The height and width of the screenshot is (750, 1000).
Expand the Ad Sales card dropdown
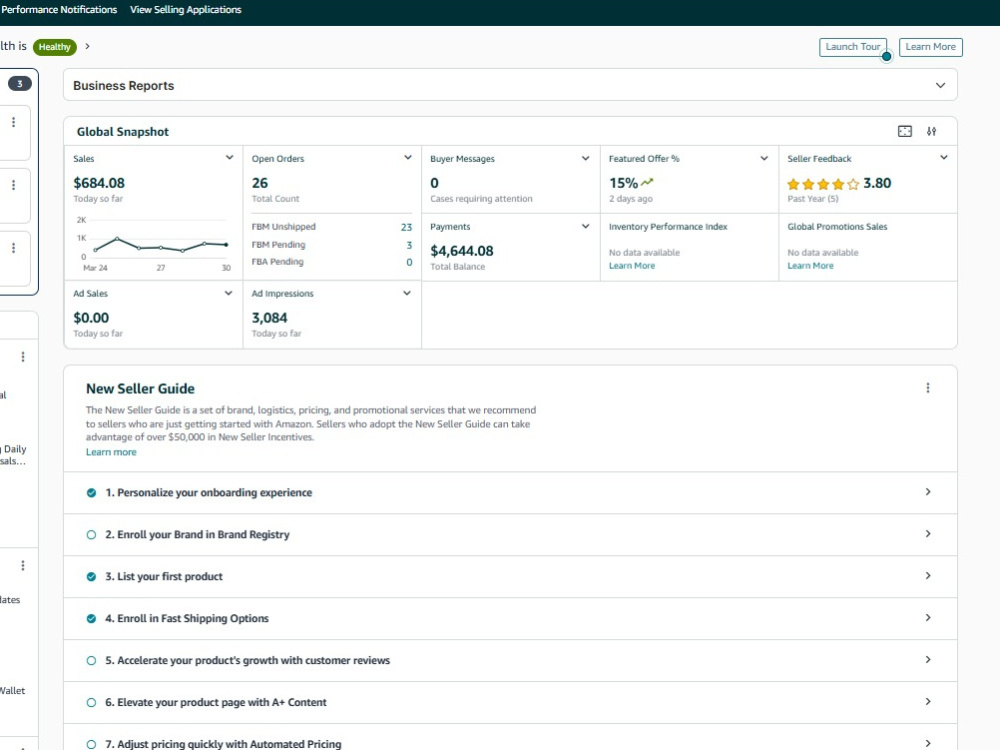[228, 293]
